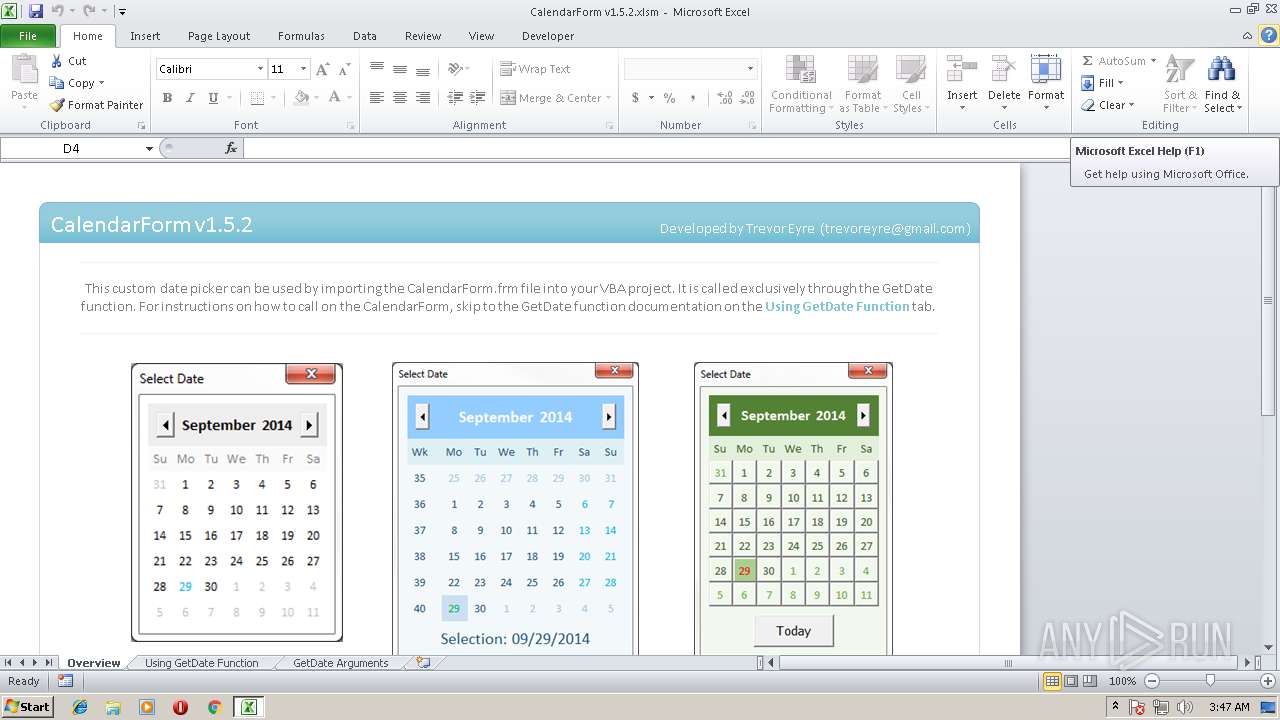This screenshot has height=720, width=1280.
Task: Switch to Using GetDate Function sheet tab
Action: (201, 663)
